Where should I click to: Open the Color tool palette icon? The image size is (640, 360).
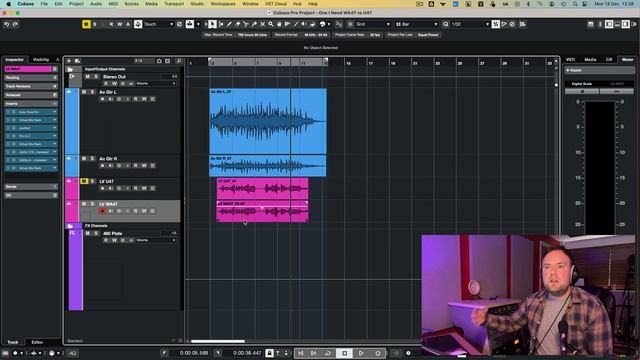pos(322,24)
